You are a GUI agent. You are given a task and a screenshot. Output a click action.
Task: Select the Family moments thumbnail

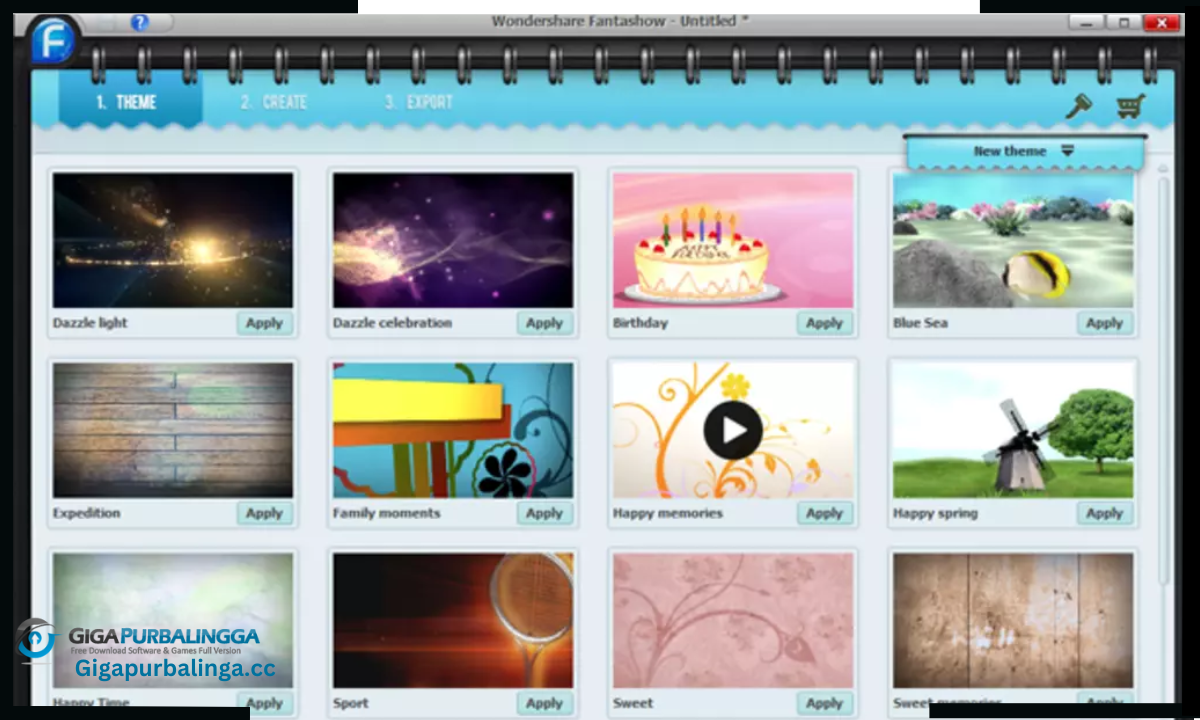453,430
